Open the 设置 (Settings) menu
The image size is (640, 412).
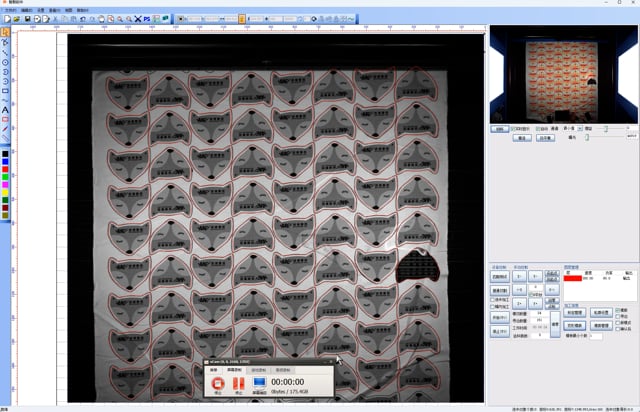(41, 10)
